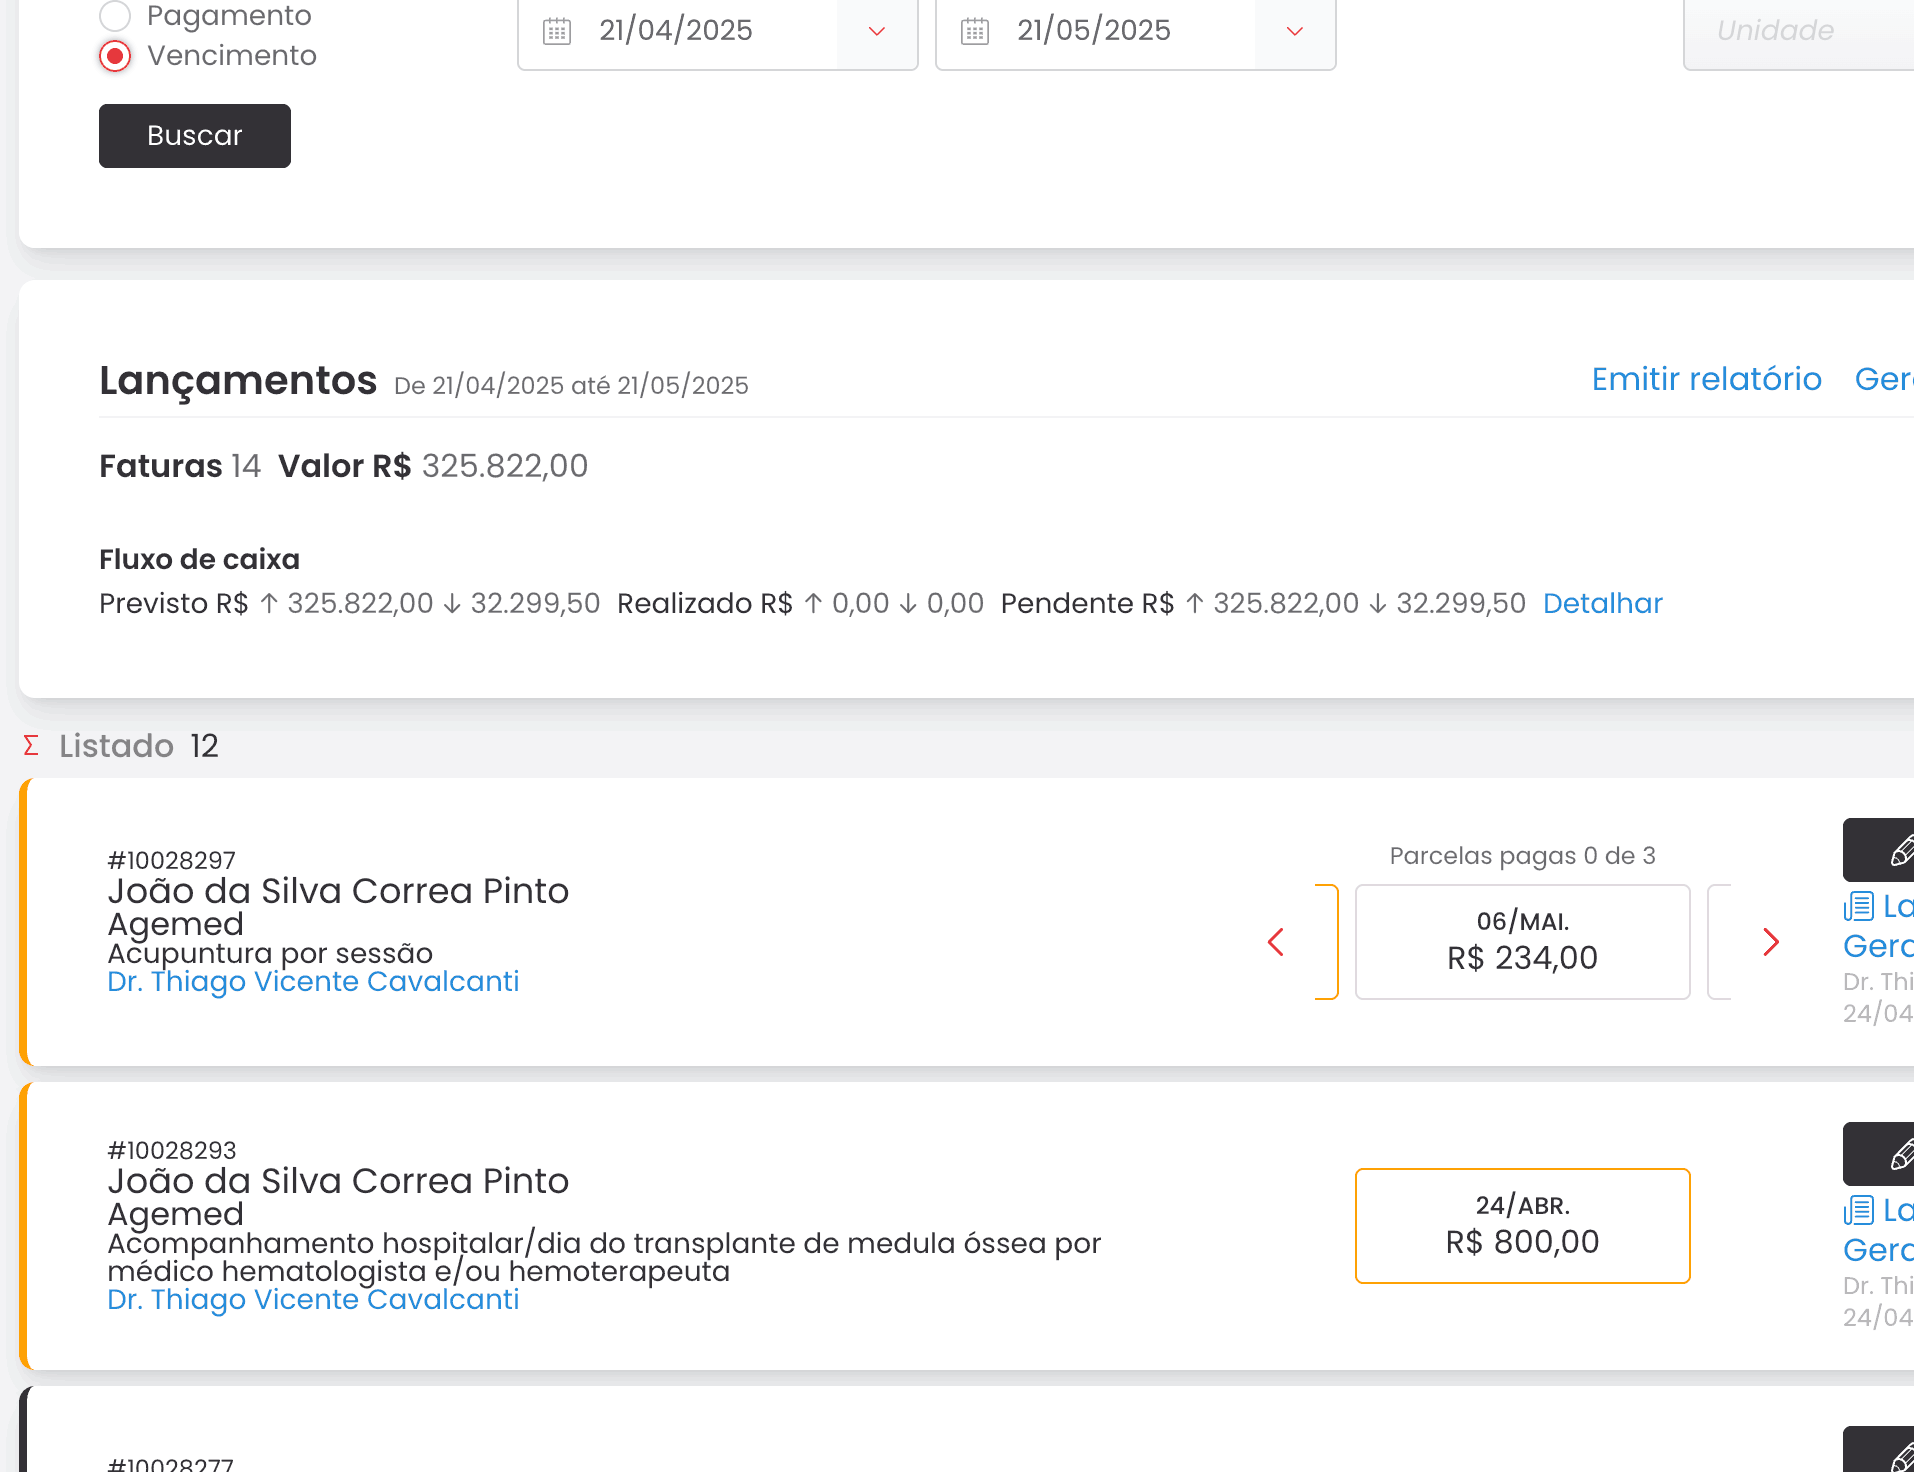Click the sigma icon next to Listado
This screenshot has width=1914, height=1472.
(x=31, y=746)
